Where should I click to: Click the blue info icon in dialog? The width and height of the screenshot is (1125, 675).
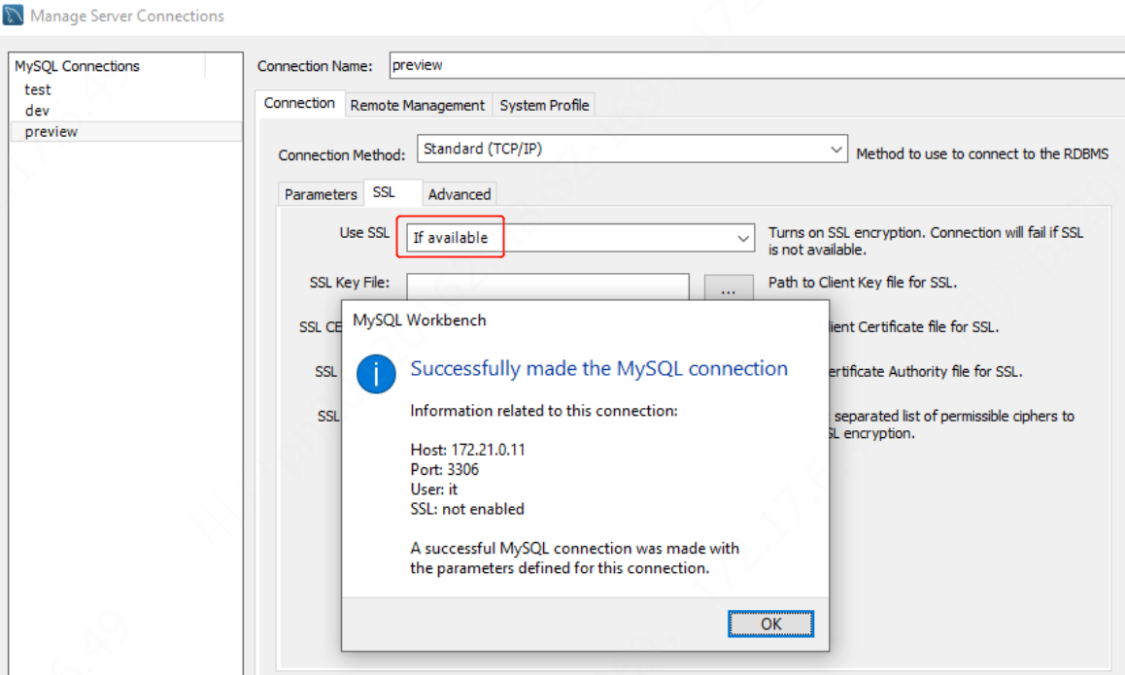point(376,374)
